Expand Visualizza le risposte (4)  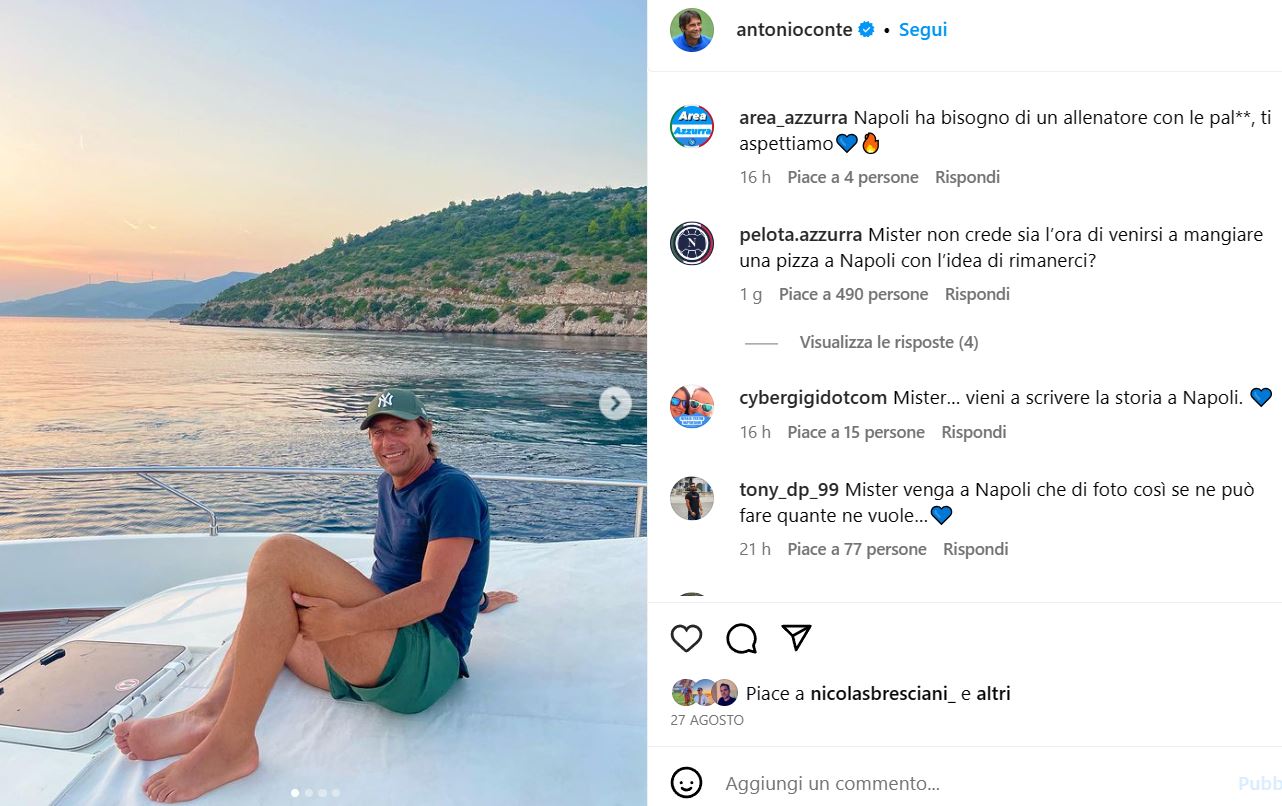tap(888, 342)
